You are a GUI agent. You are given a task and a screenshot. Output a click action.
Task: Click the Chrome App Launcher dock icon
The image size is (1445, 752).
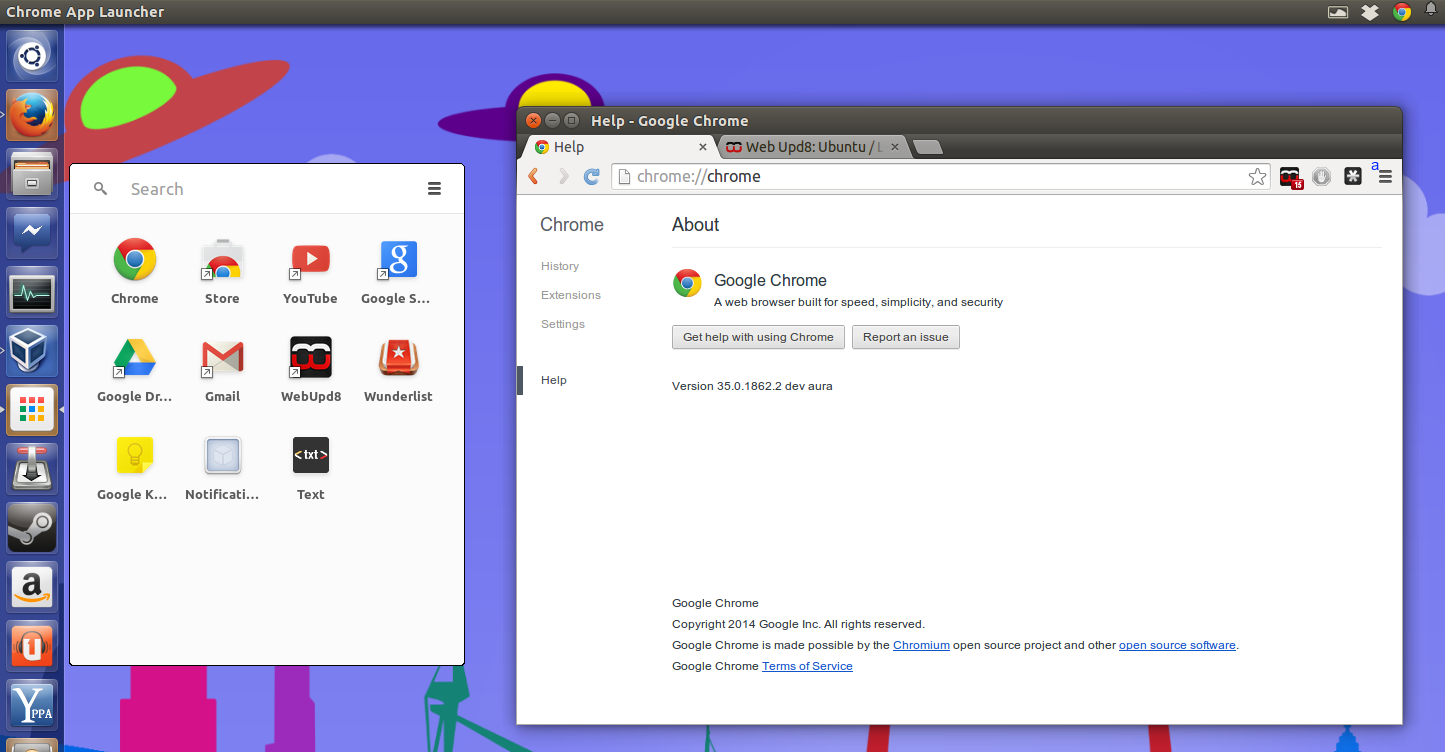click(32, 410)
